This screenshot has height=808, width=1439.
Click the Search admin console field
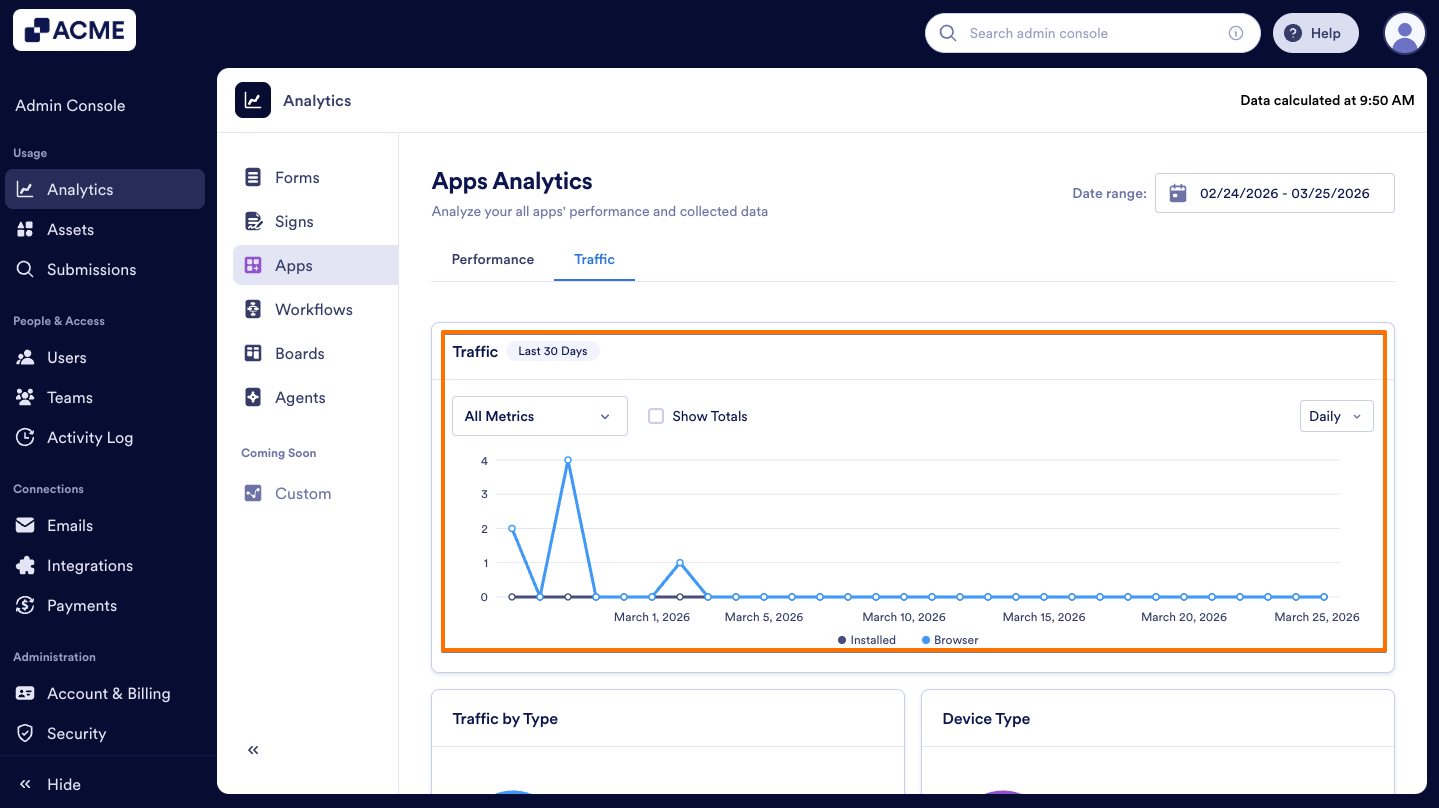1092,33
